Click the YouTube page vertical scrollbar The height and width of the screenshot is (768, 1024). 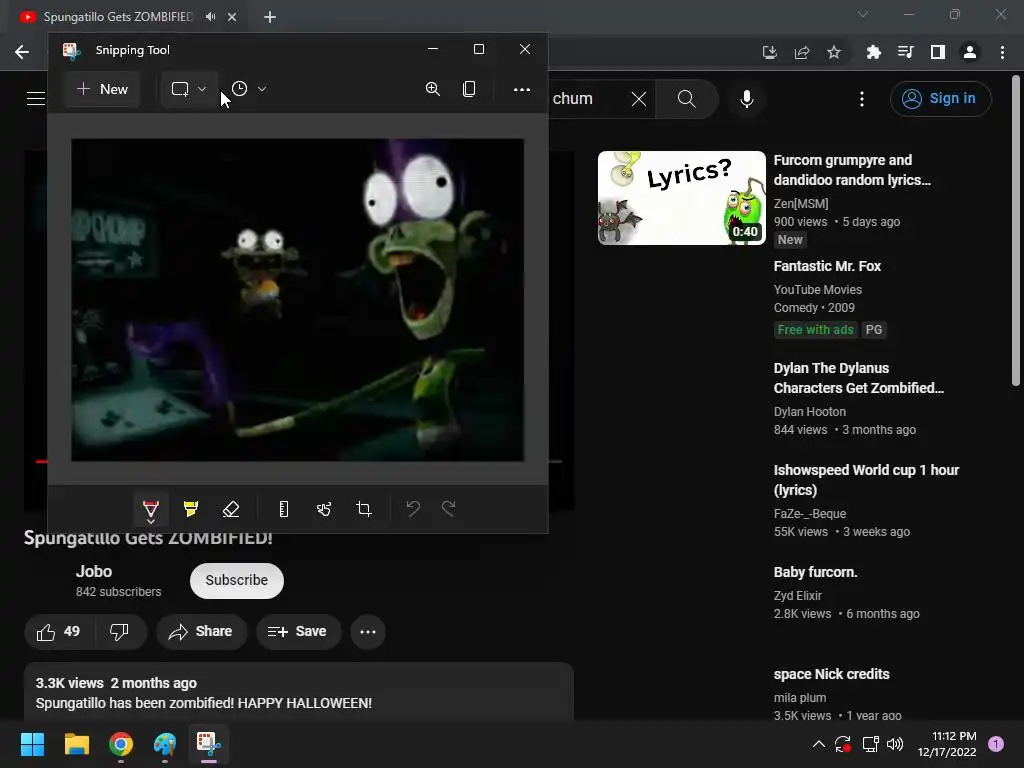(1016, 232)
